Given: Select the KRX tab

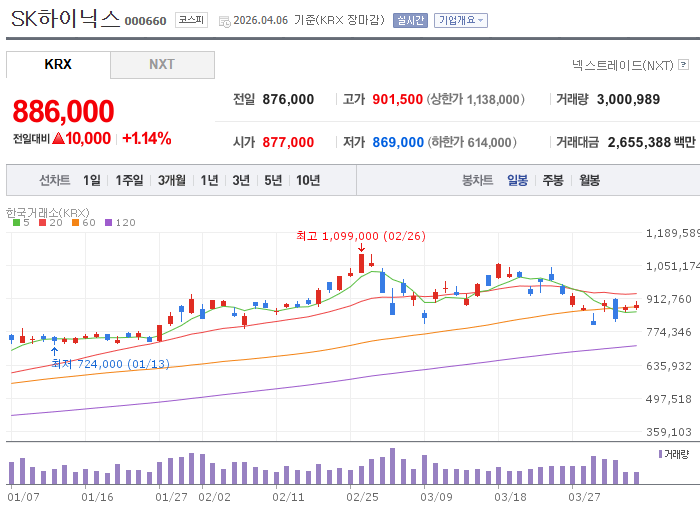Looking at the screenshot, I should pos(58,64).
